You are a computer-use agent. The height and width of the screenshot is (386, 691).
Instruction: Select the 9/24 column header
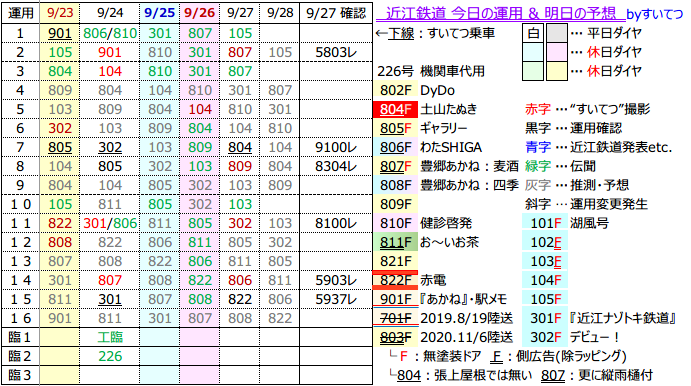pyautogui.click(x=110, y=13)
